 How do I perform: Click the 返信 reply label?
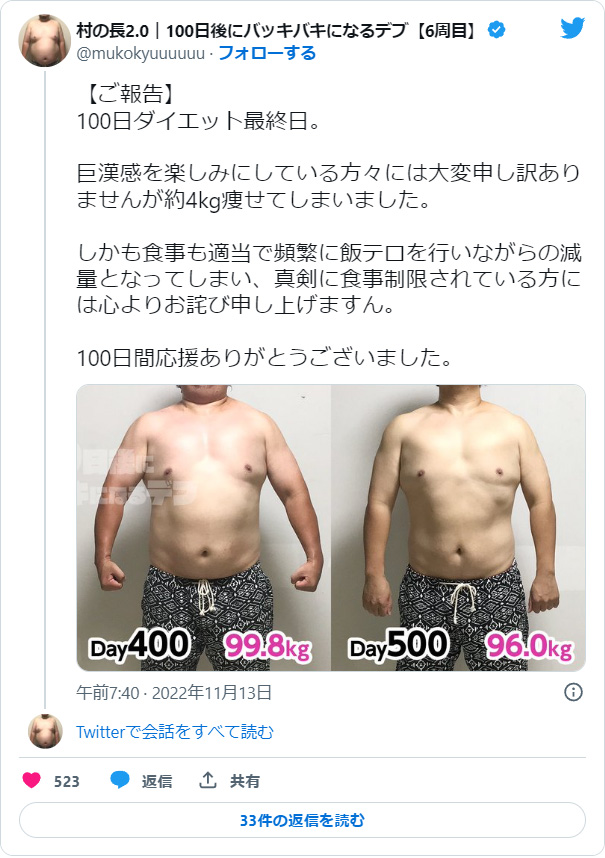[x=157, y=781]
